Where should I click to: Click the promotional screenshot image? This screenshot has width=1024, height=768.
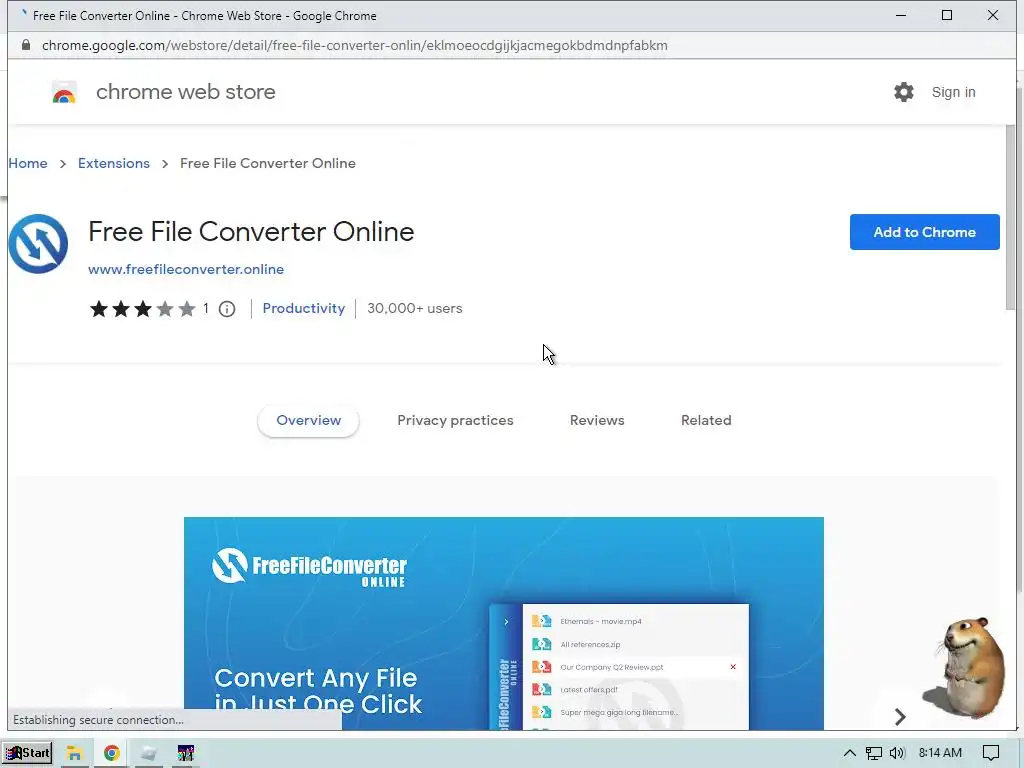click(x=504, y=623)
